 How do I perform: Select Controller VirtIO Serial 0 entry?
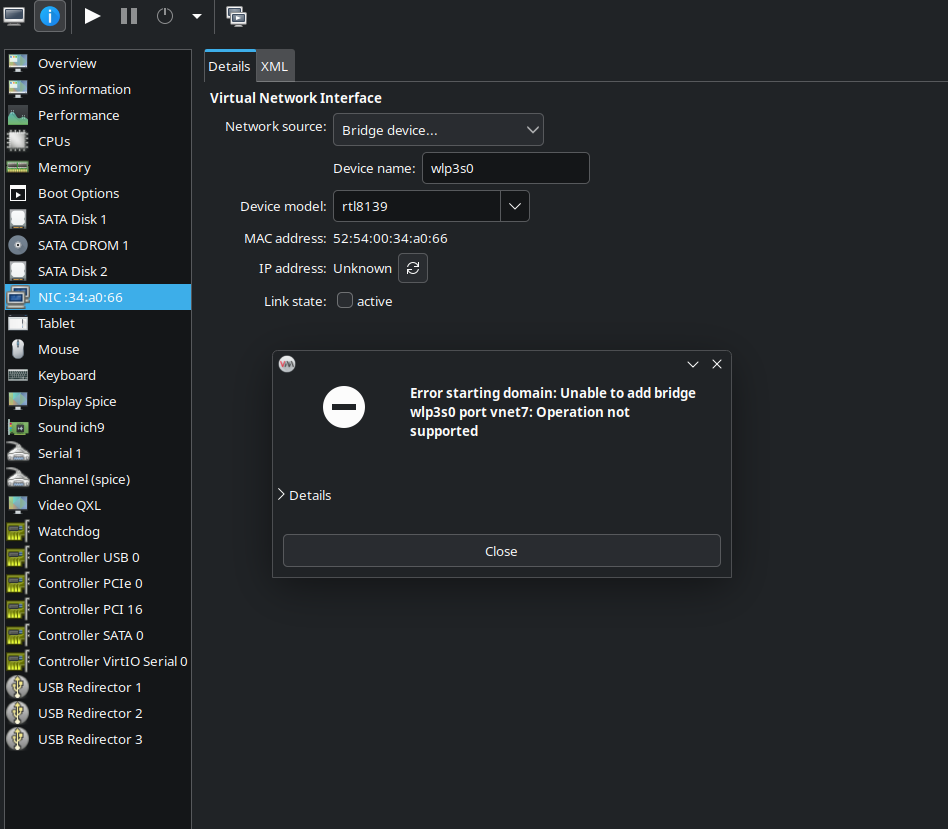point(98,662)
